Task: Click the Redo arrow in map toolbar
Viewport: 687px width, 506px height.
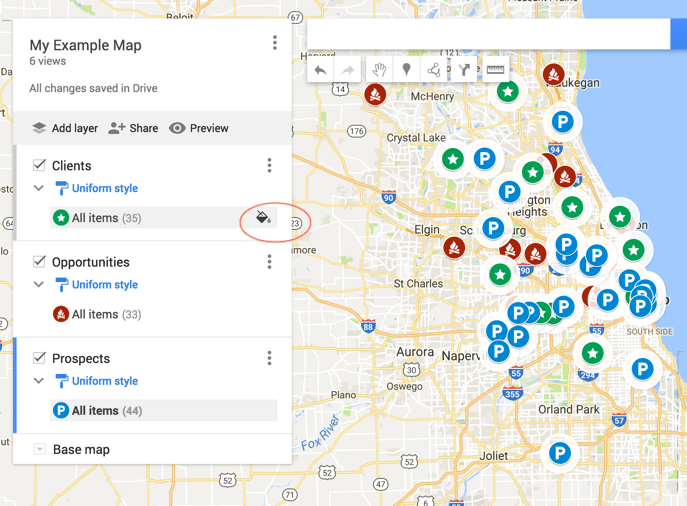Action: (x=347, y=70)
